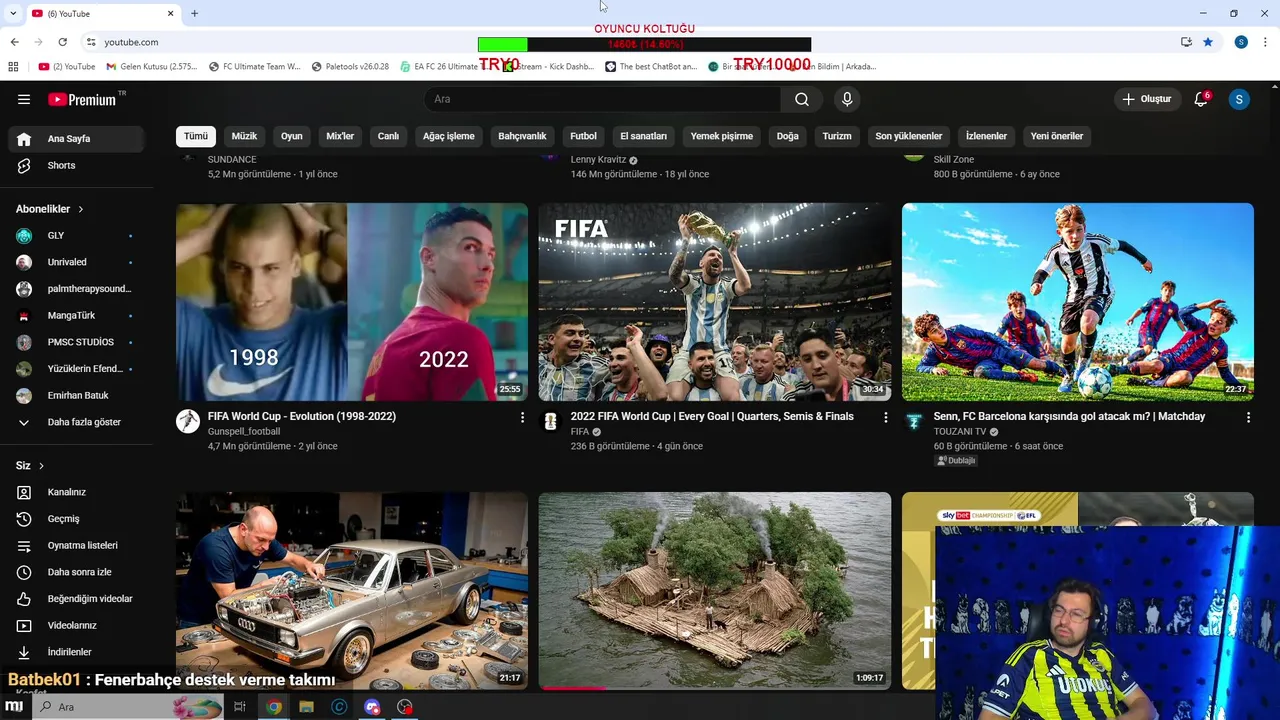Select the Bahçıvanlık filter chip
The width and height of the screenshot is (1280, 720).
click(x=522, y=136)
